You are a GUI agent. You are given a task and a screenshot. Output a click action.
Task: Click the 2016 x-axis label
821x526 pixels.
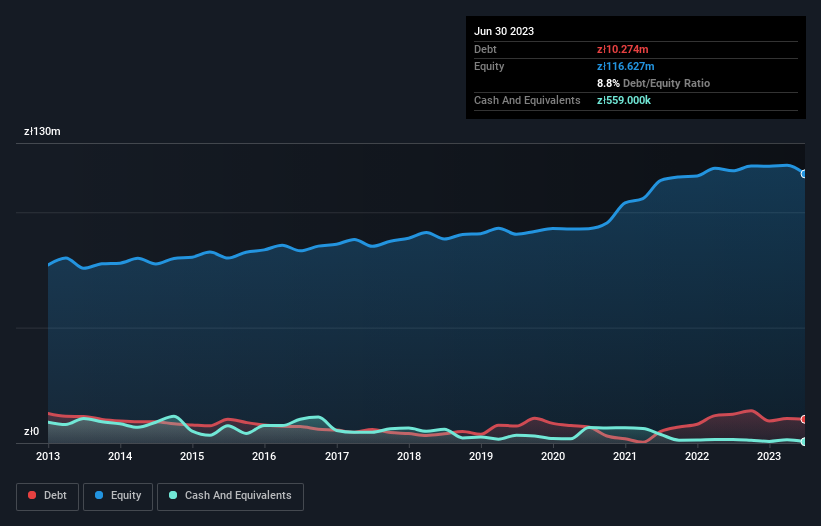(264, 456)
